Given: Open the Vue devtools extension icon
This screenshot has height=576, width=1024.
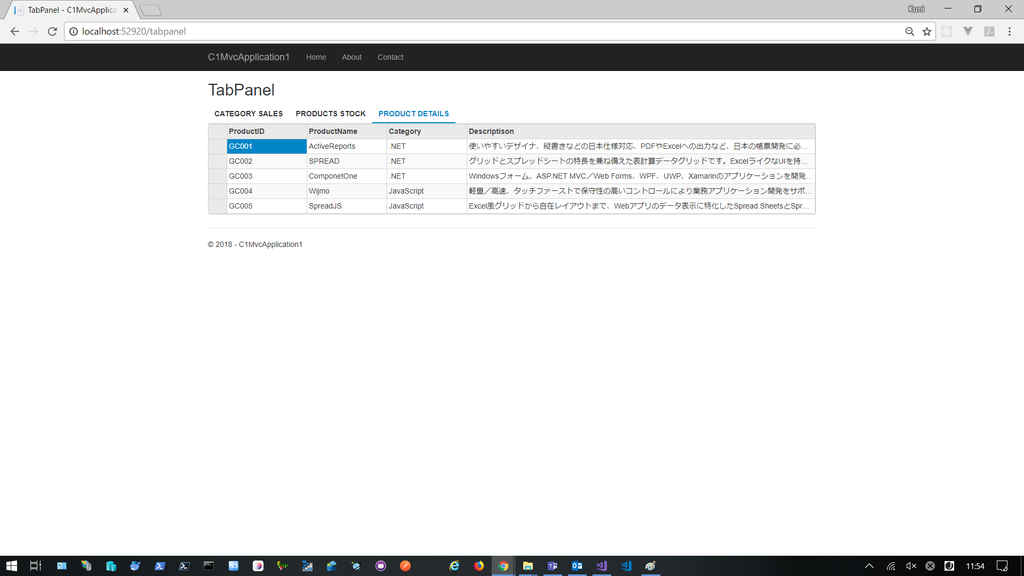Looking at the screenshot, I should coord(968,31).
